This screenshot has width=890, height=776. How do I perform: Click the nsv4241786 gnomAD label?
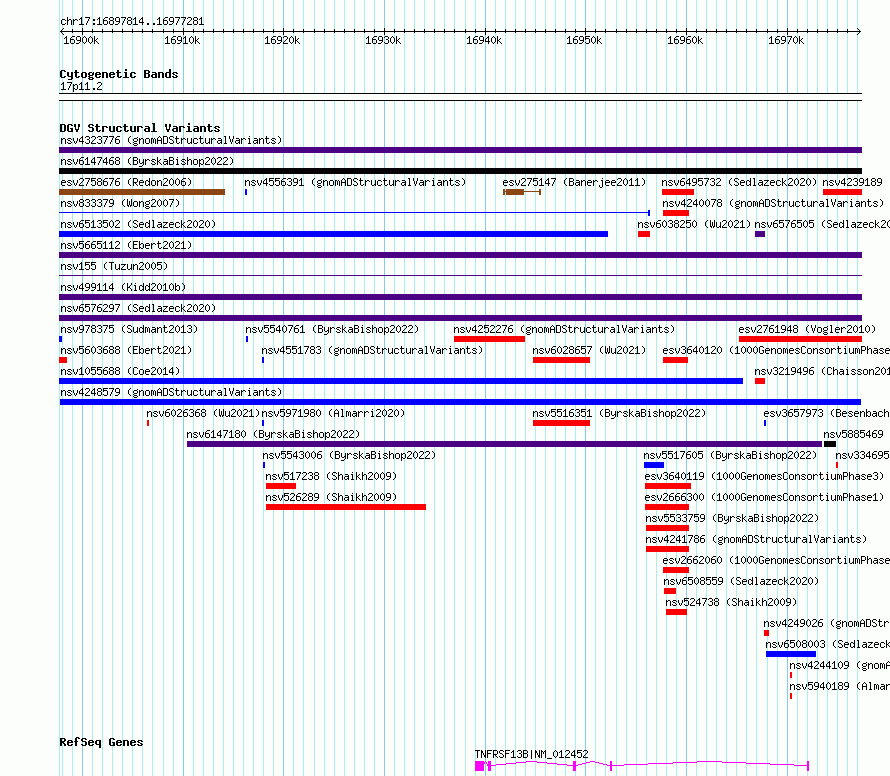point(757,539)
